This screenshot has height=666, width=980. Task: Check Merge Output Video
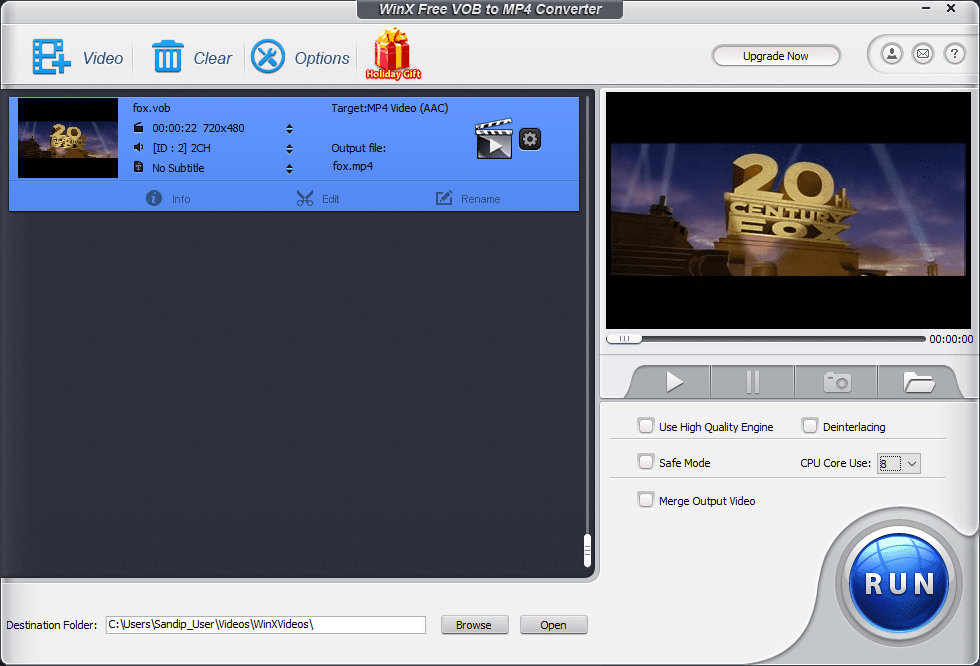point(646,500)
